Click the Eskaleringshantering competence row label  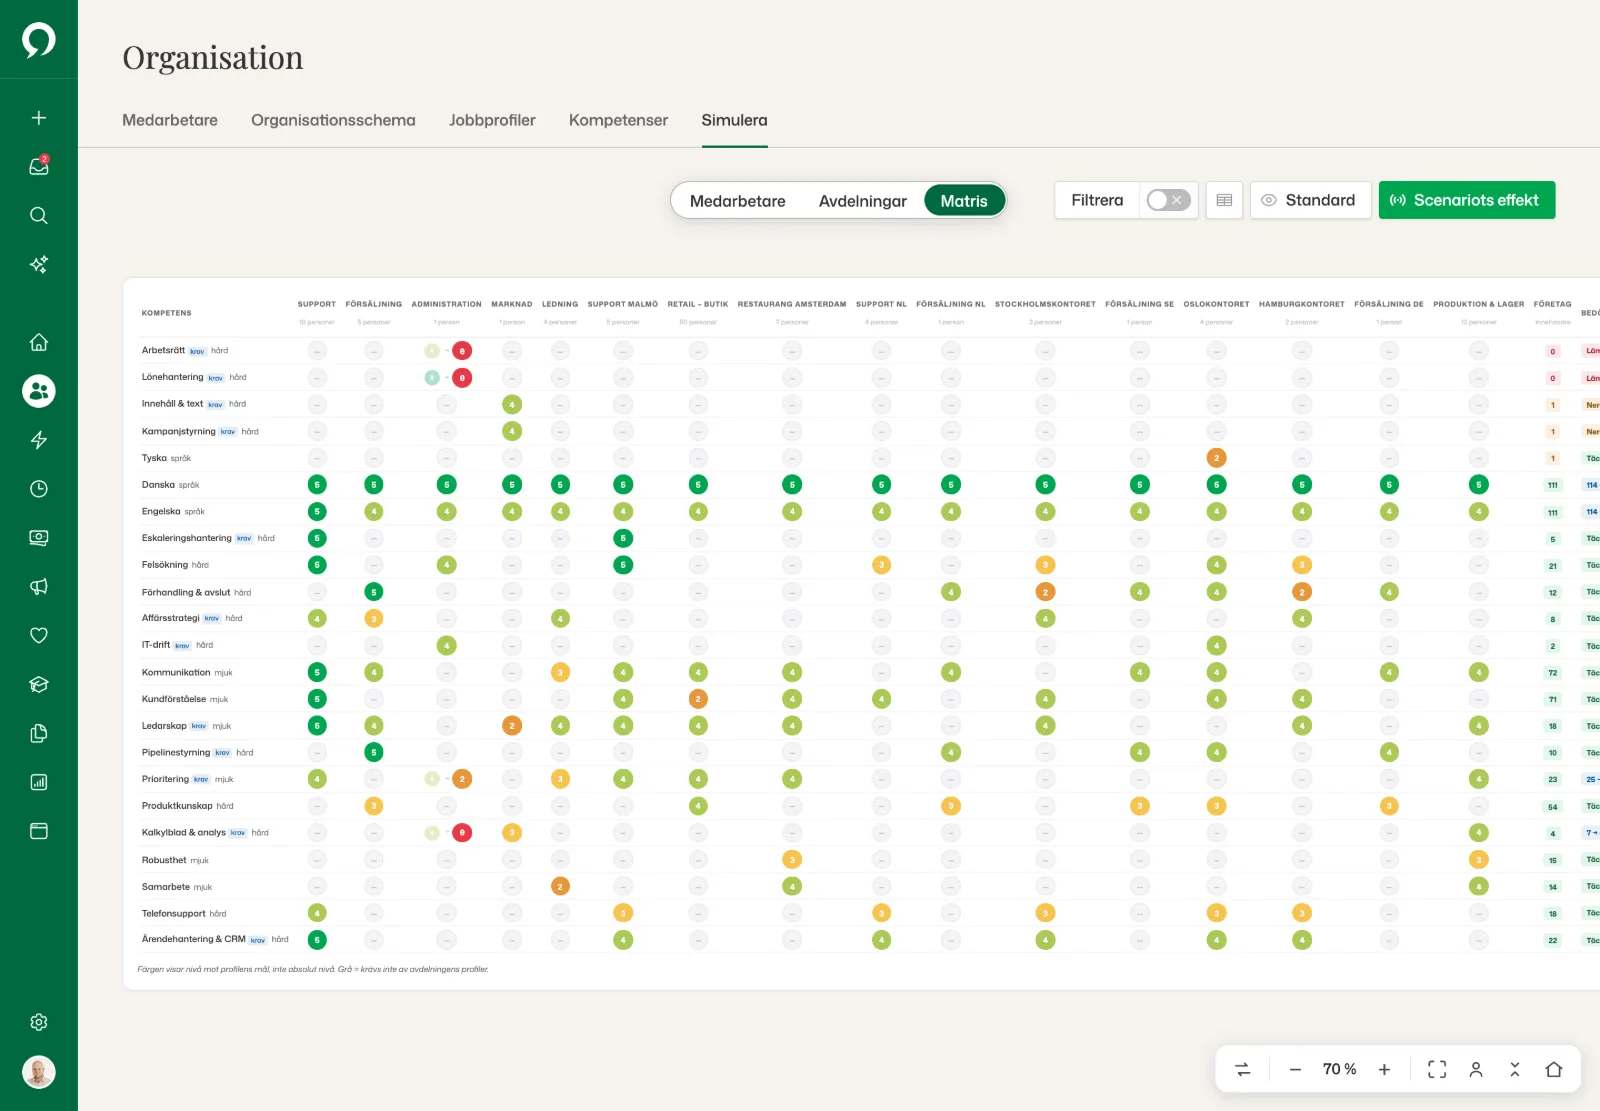pos(186,538)
